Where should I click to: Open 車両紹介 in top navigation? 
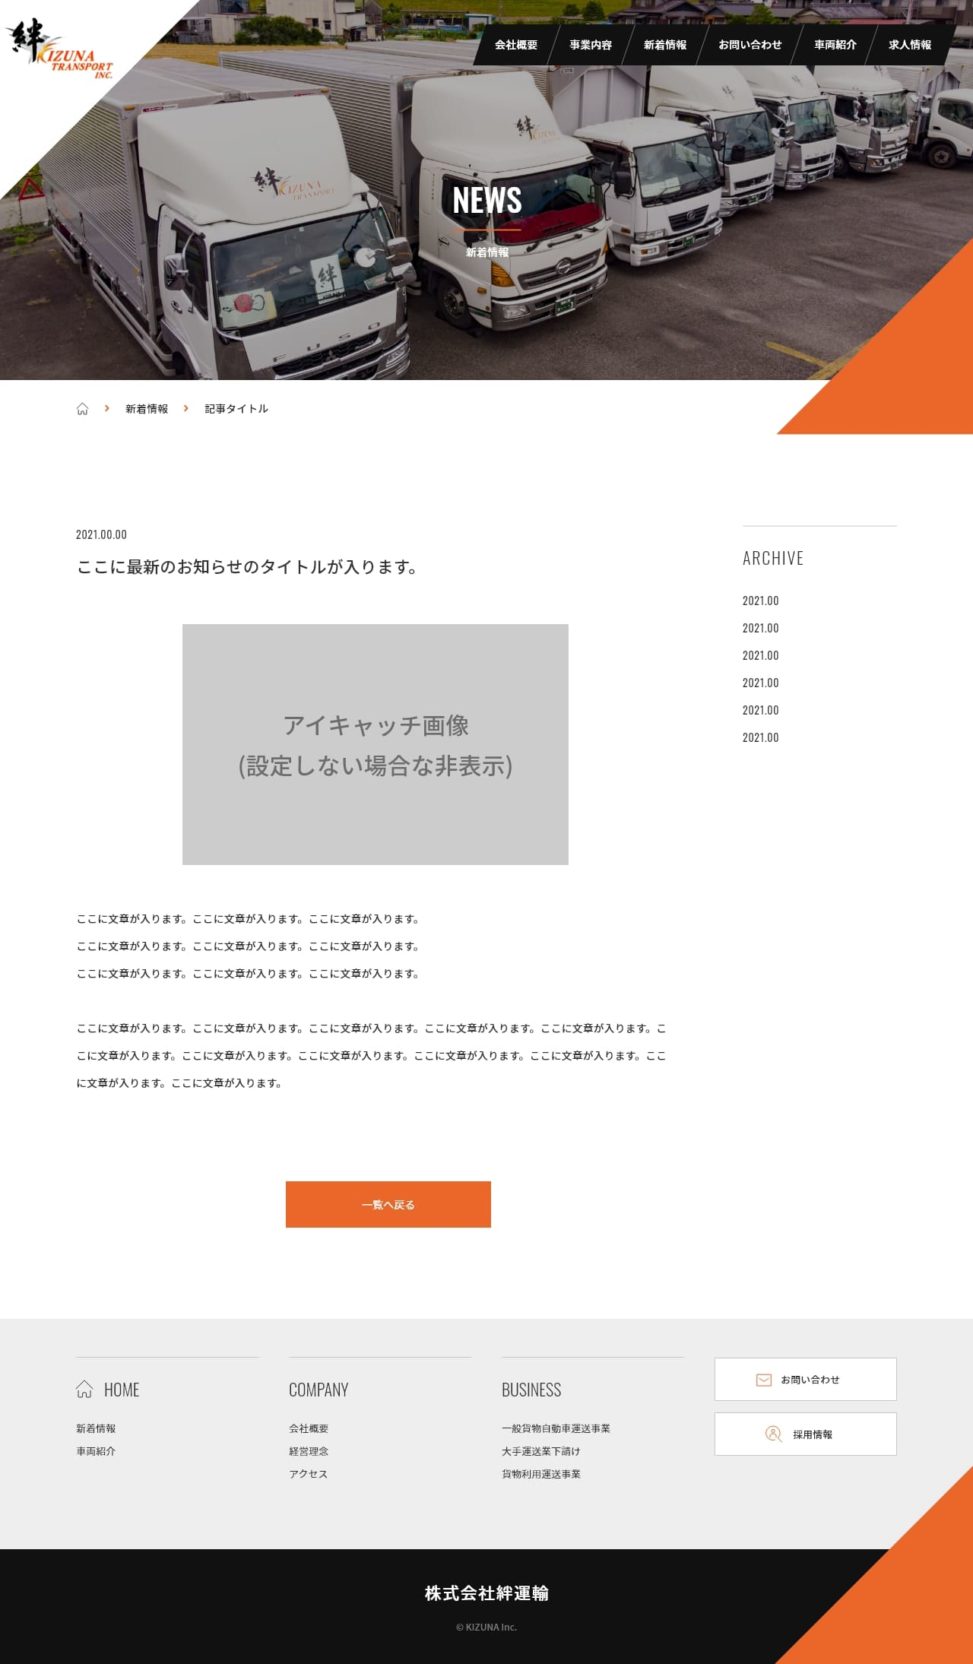[835, 45]
